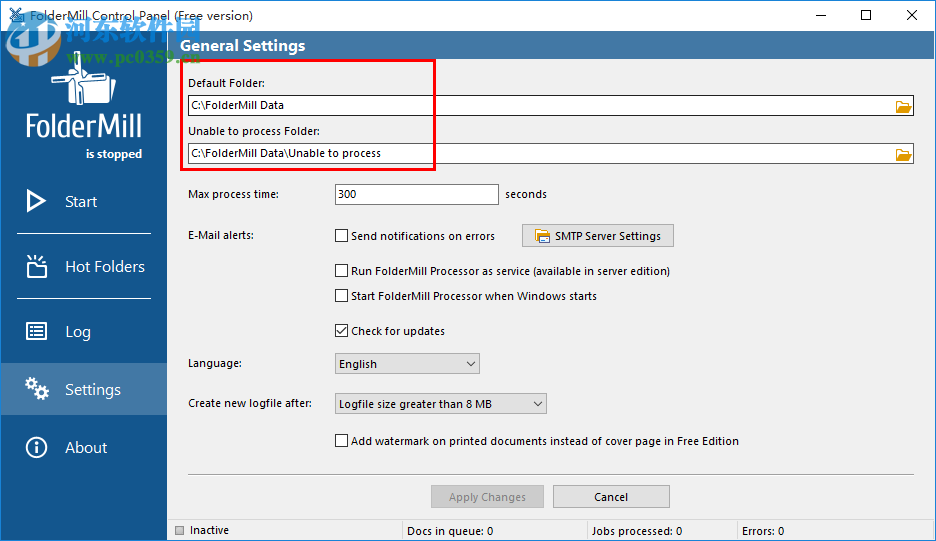This screenshot has height=541, width=936.
Task: Go to the About section label
Action: pos(86,448)
